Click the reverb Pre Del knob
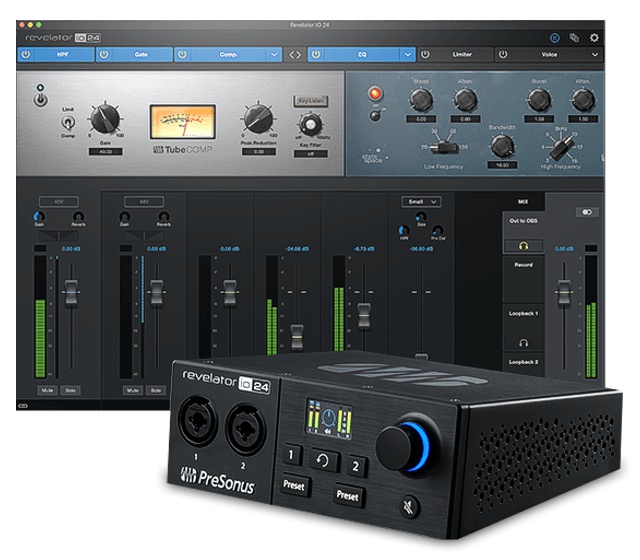 point(438,230)
